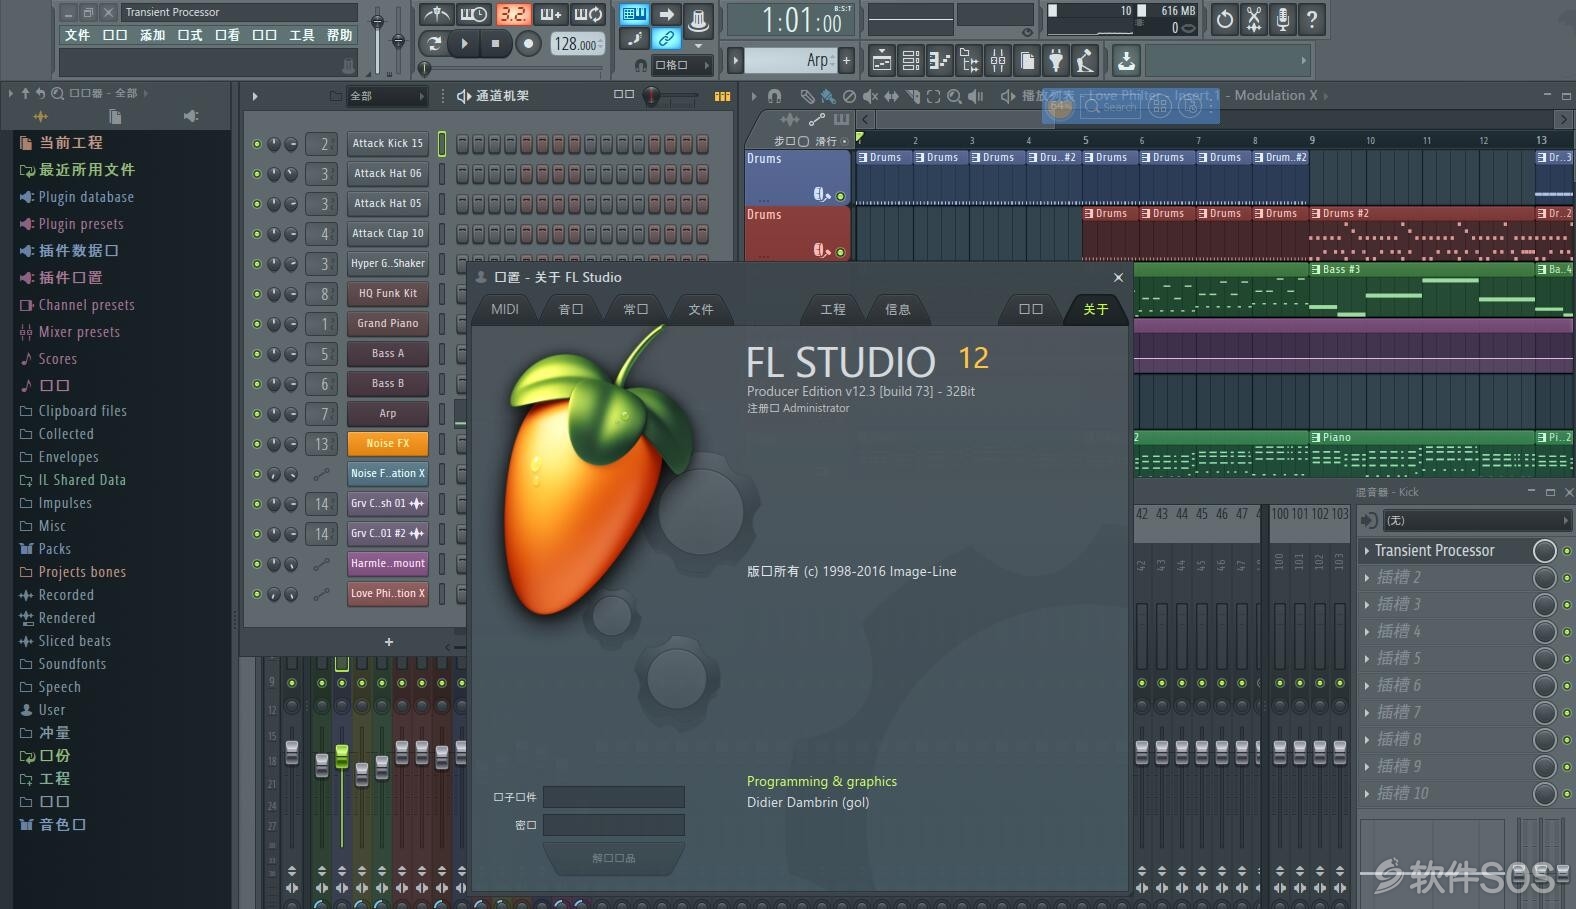
Task: Click the first registration input field
Action: [x=614, y=797]
